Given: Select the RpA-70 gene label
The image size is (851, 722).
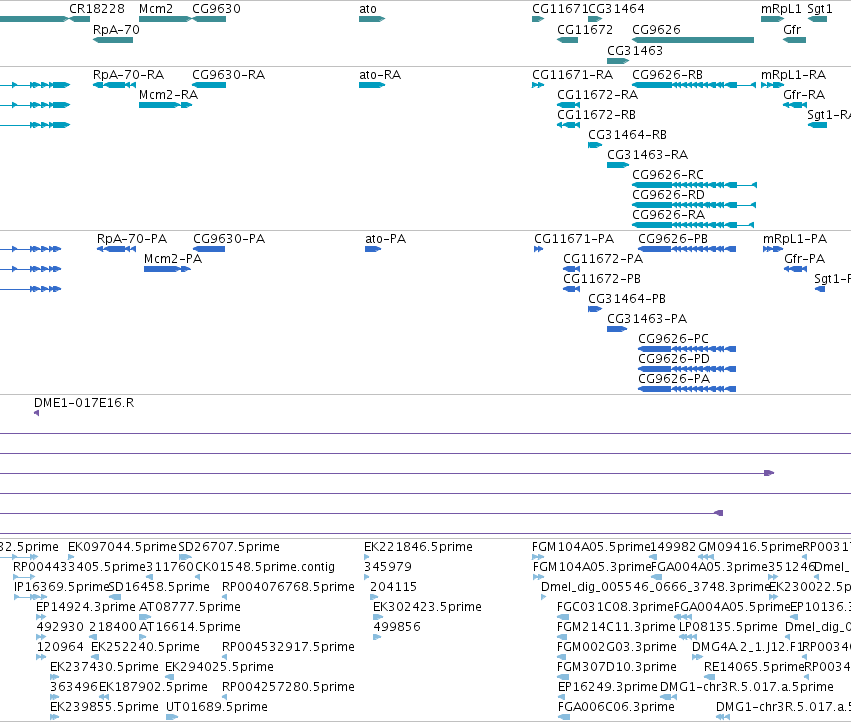Looking at the screenshot, I should click(x=116, y=29).
